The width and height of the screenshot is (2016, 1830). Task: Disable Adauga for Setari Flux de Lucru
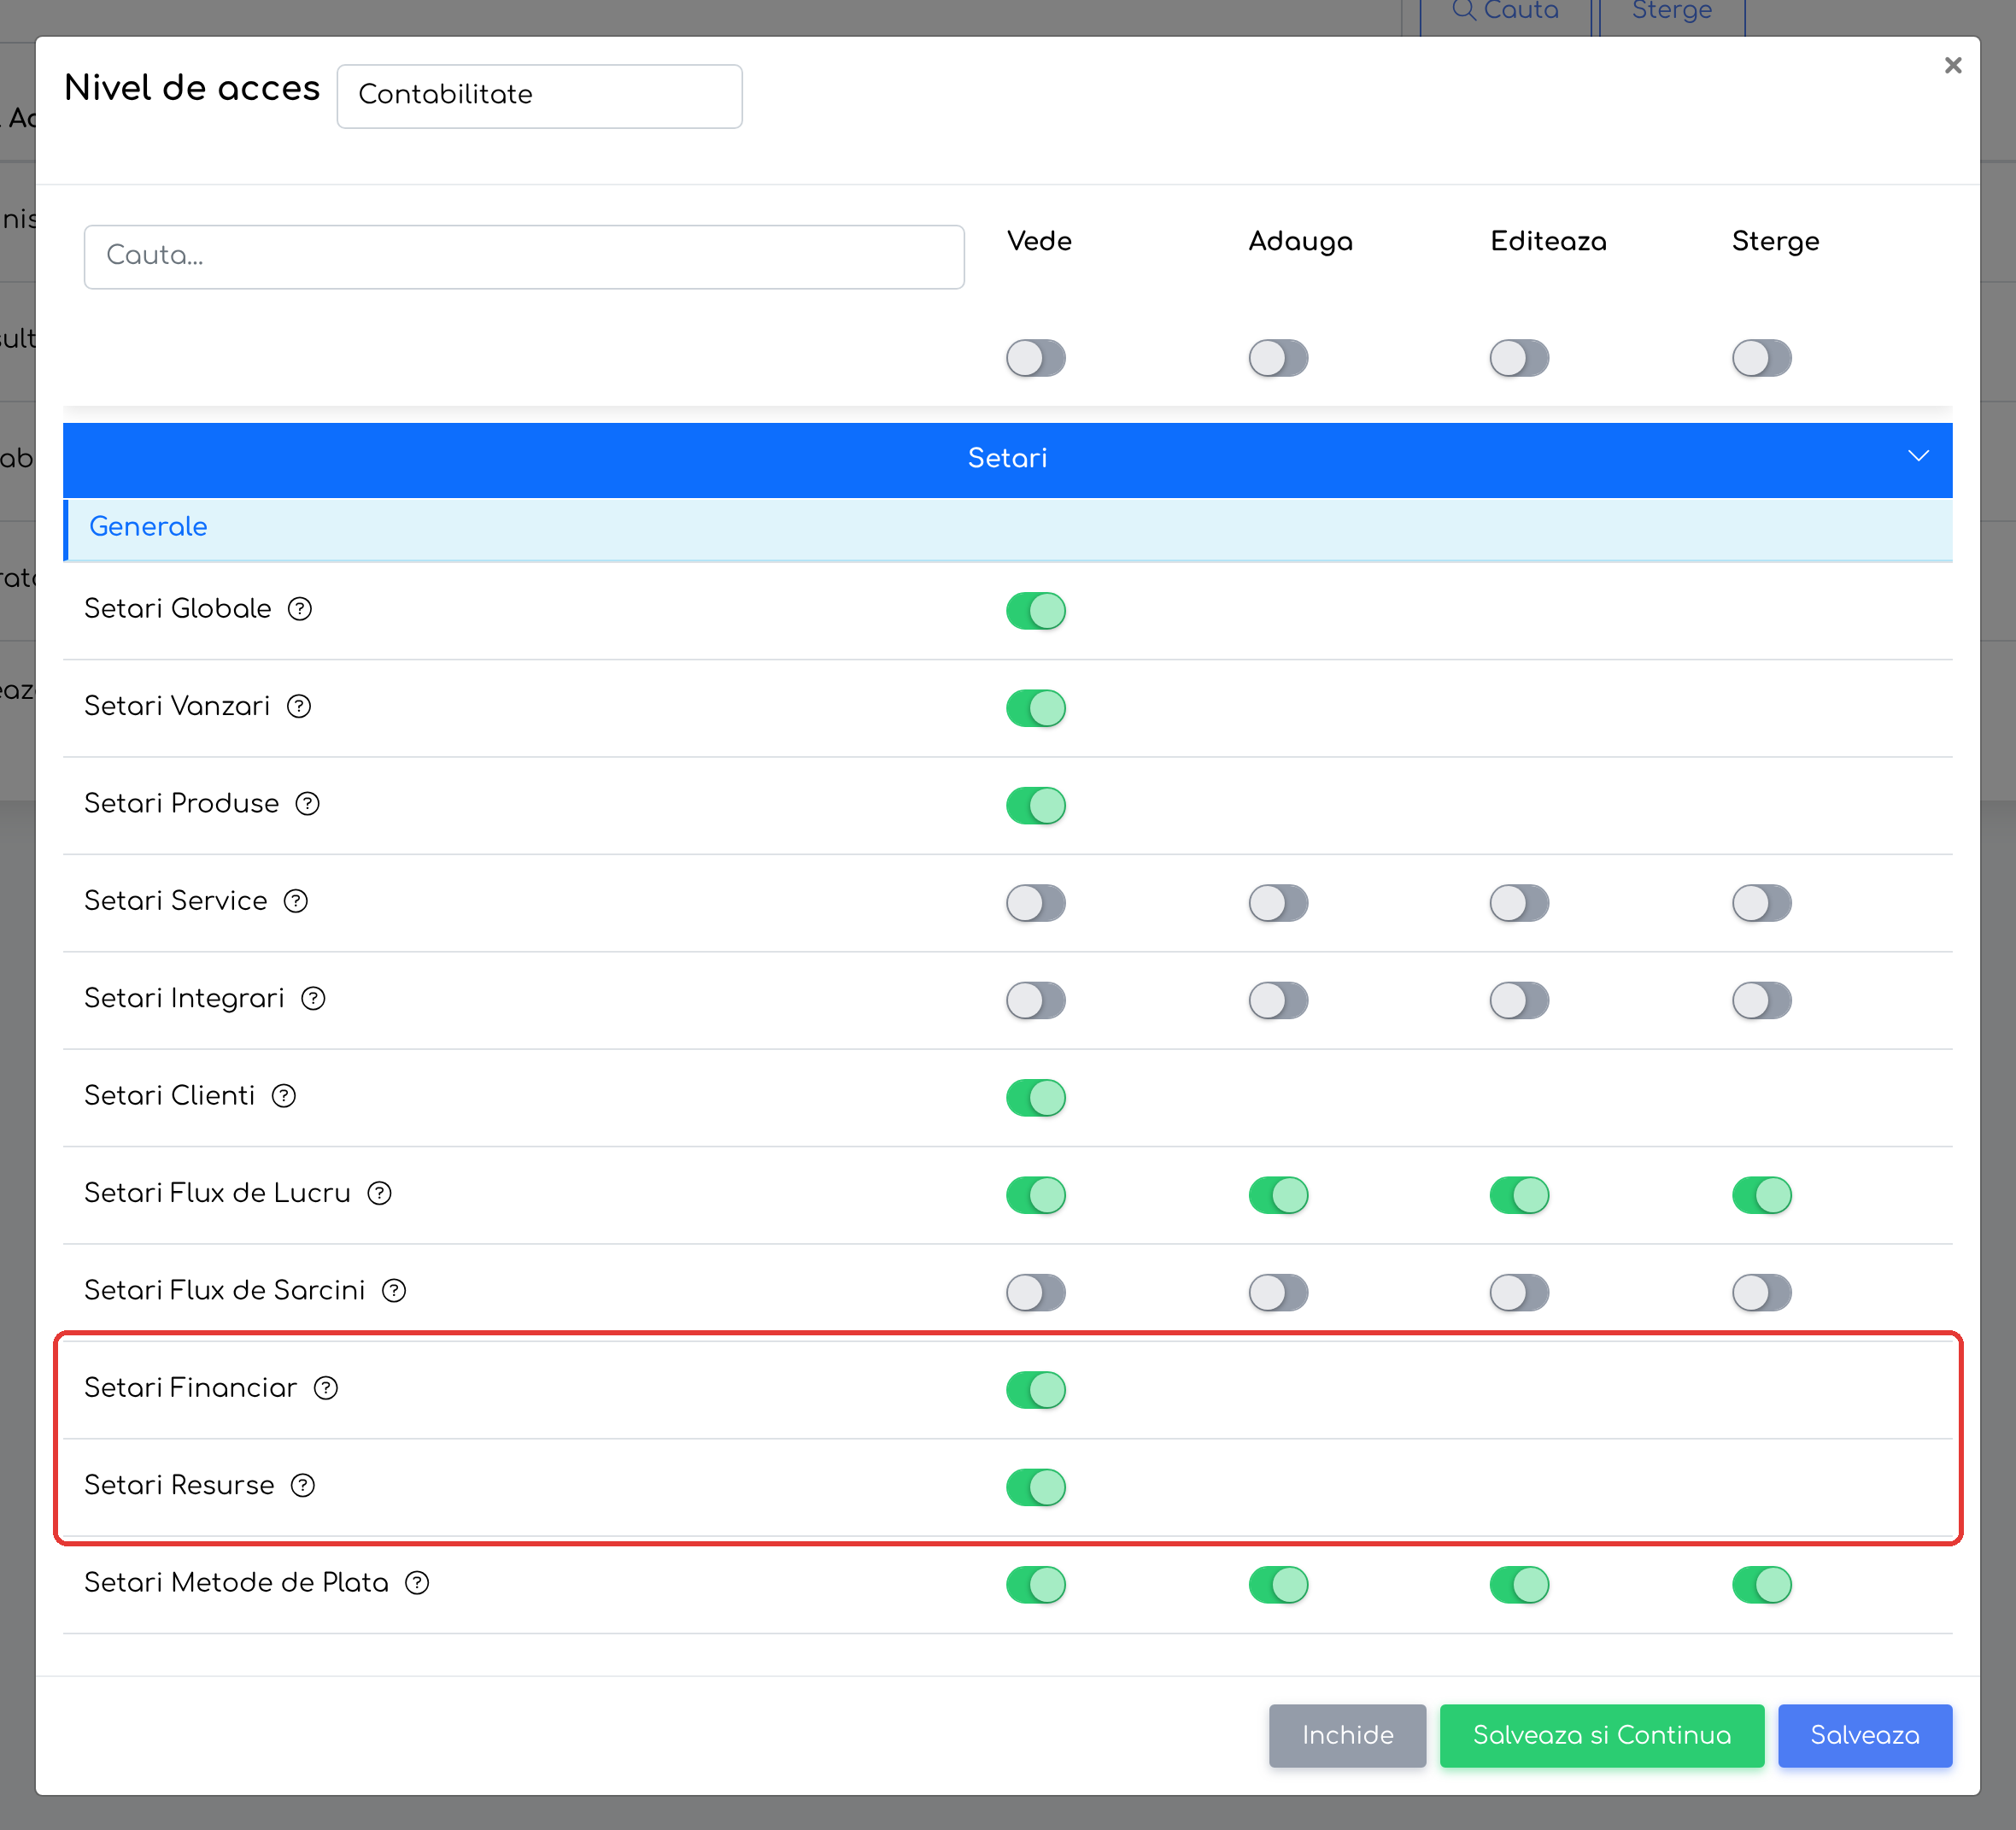[x=1278, y=1195]
